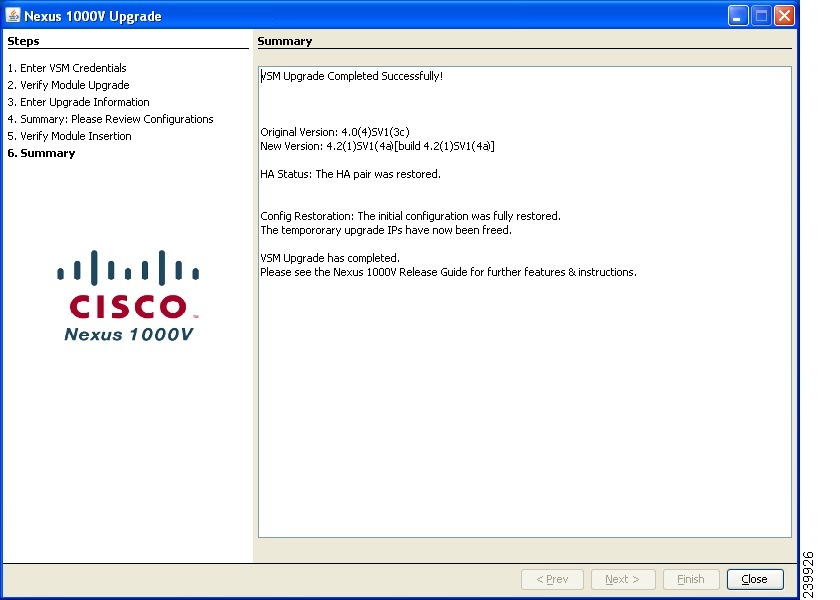
Task: Click the Config Restoration line
Action: tap(410, 216)
